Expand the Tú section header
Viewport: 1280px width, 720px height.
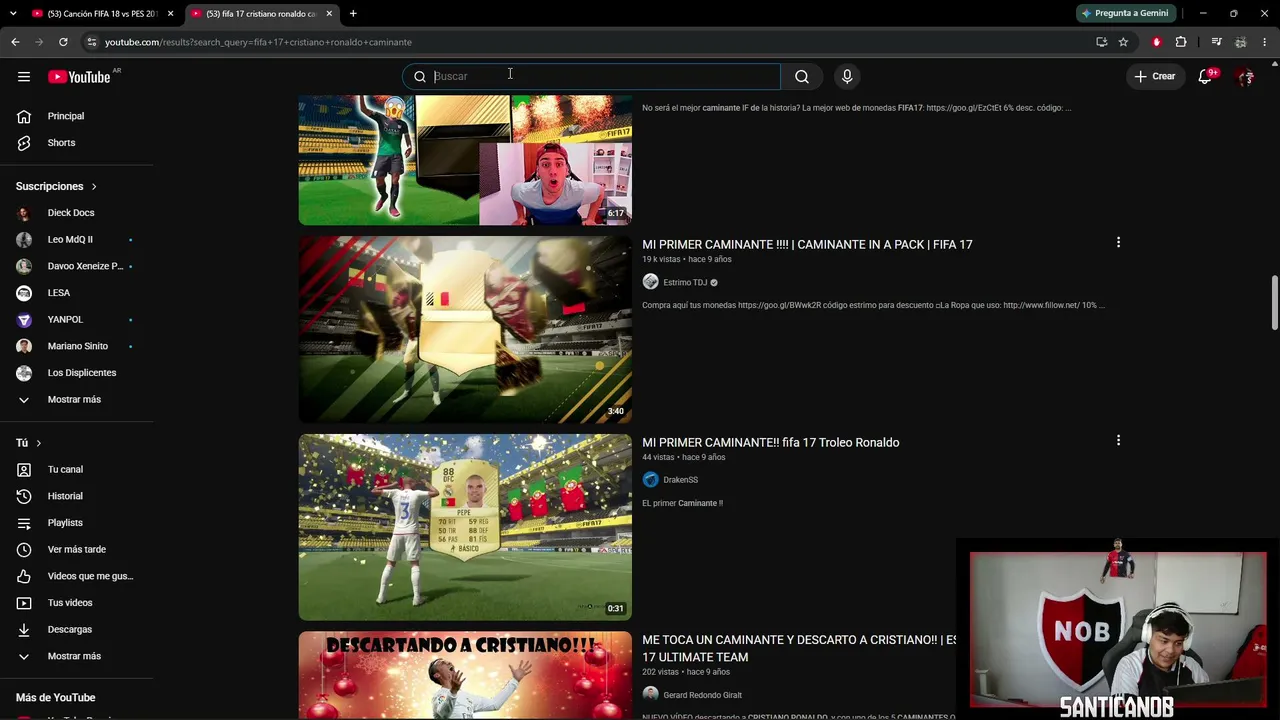pos(29,443)
